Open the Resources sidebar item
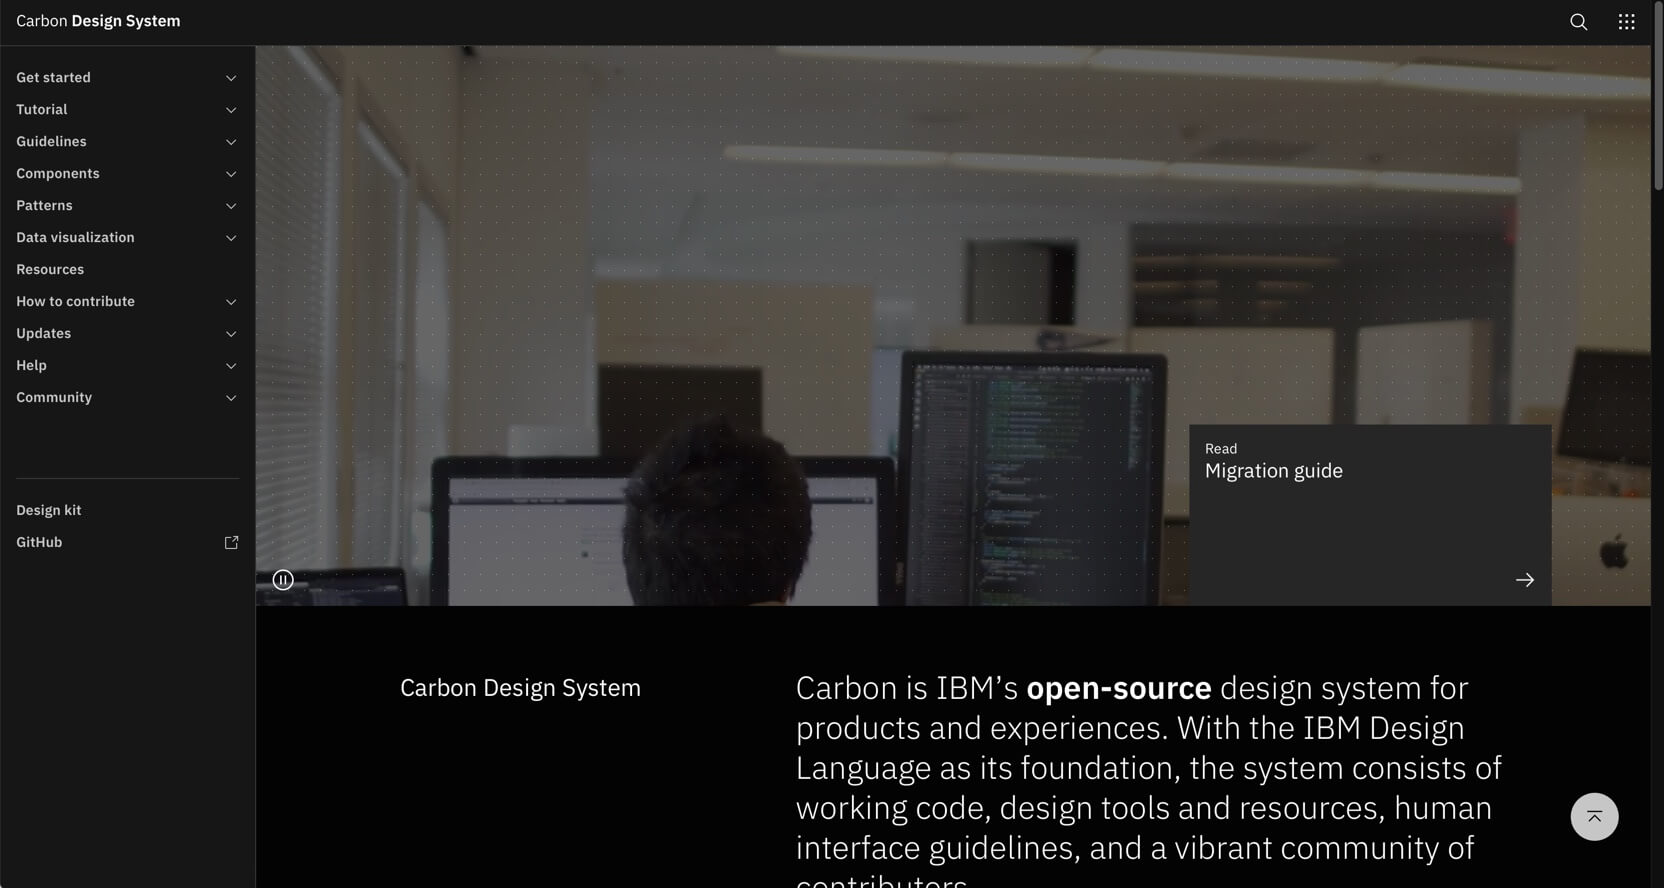 pyautogui.click(x=50, y=270)
